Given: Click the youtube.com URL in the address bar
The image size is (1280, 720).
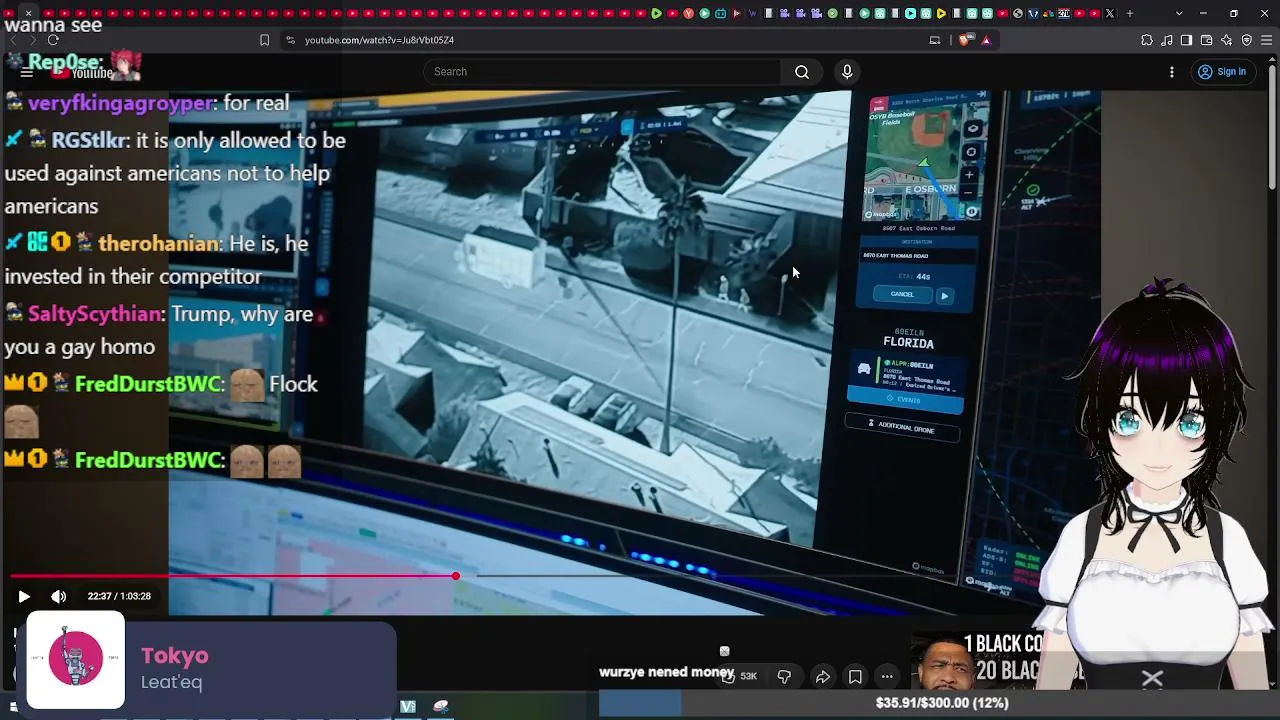Looking at the screenshot, I should point(379,40).
